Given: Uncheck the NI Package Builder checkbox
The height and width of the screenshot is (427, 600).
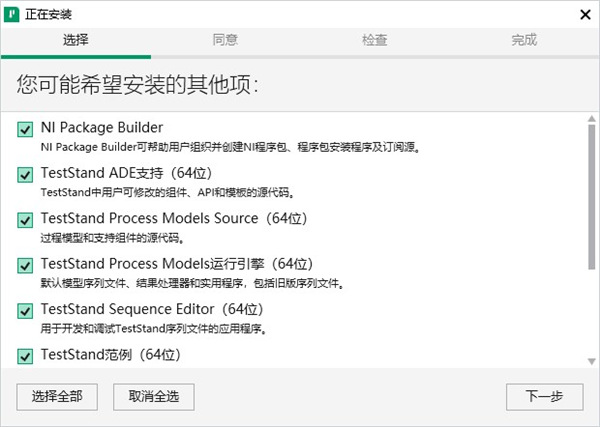Looking at the screenshot, I should point(25,129).
